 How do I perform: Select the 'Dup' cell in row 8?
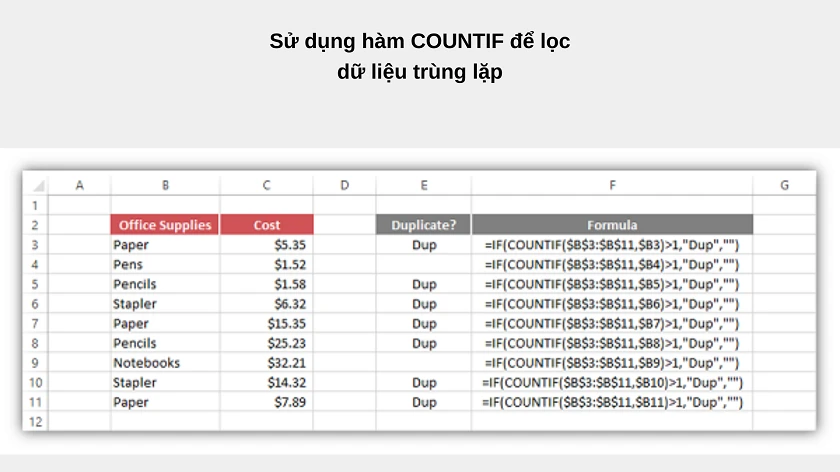coord(424,343)
